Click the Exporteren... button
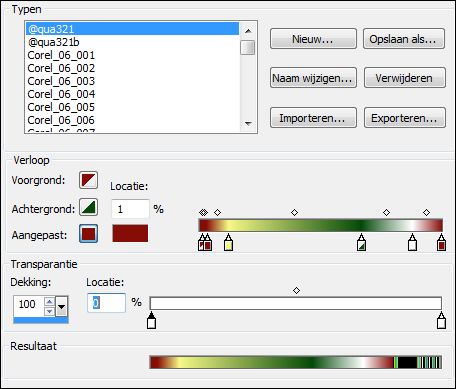This screenshot has height=389, width=456. click(x=404, y=118)
